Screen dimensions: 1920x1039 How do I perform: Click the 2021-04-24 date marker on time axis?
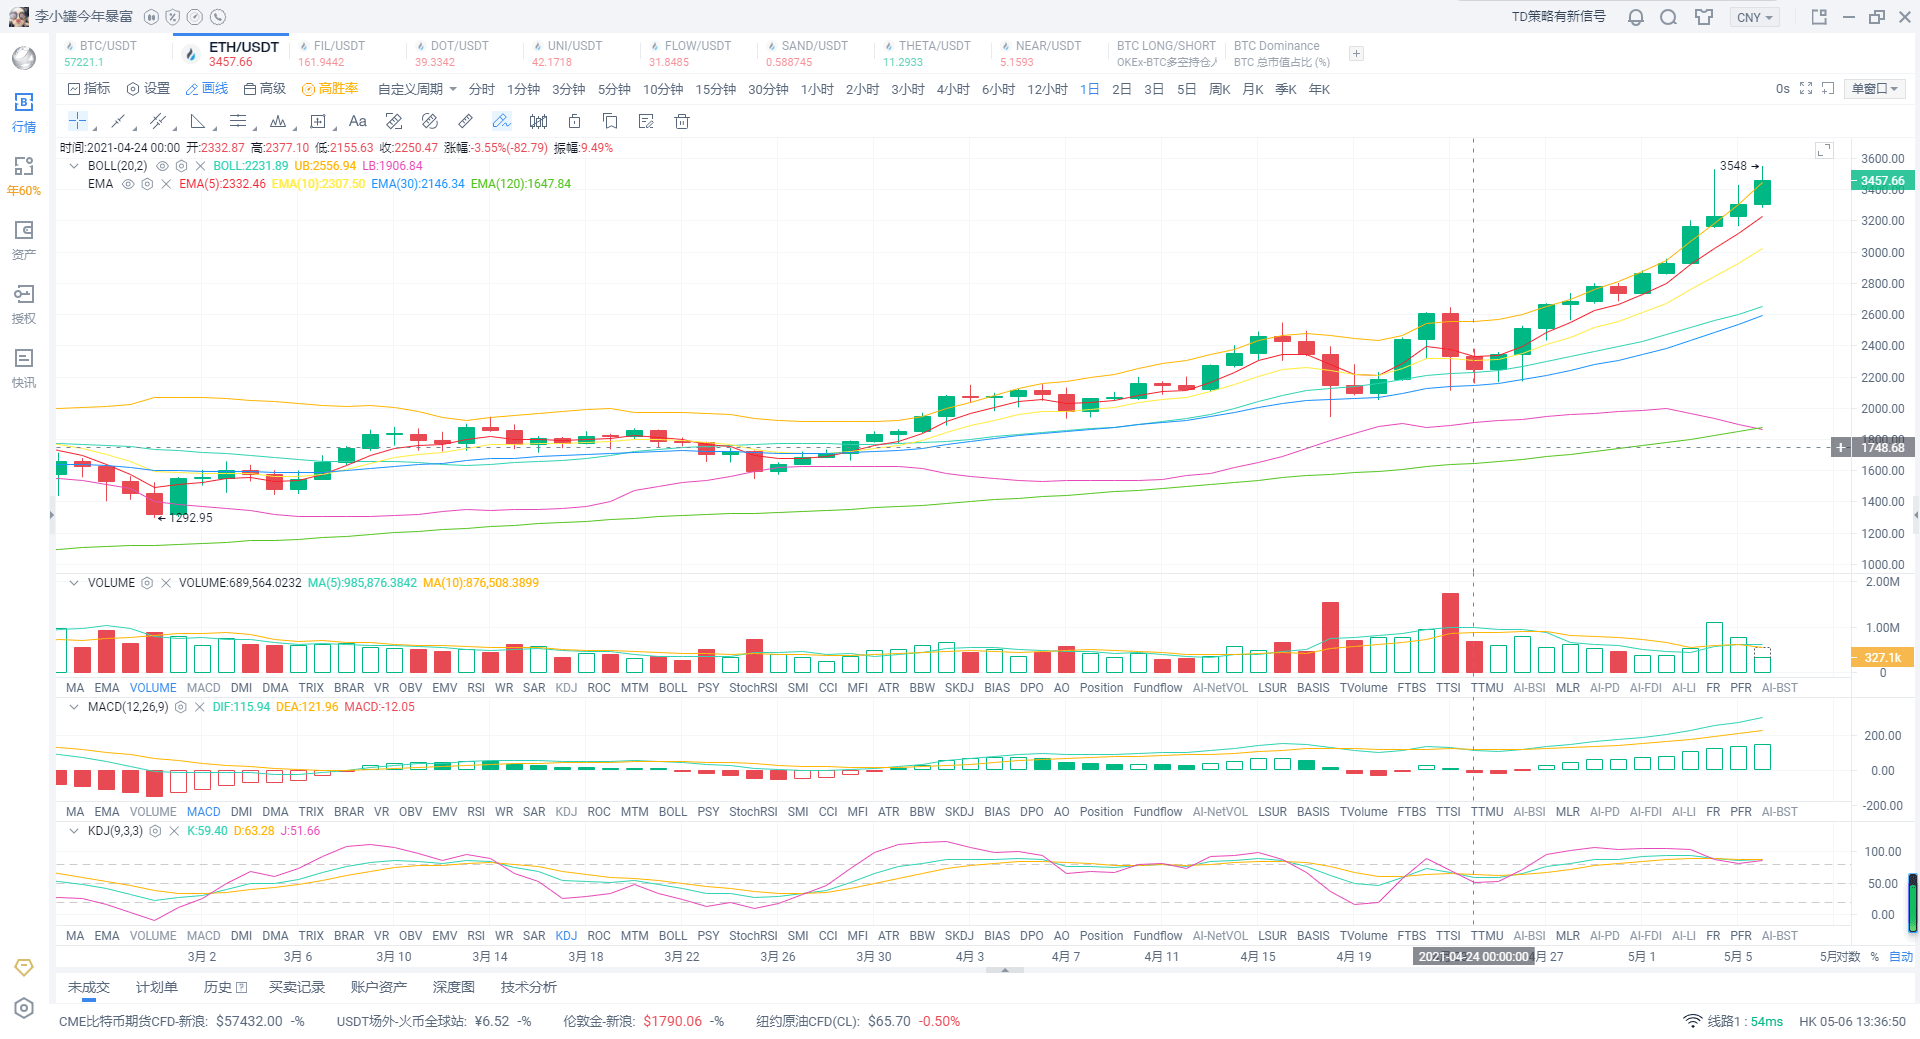(x=1473, y=957)
